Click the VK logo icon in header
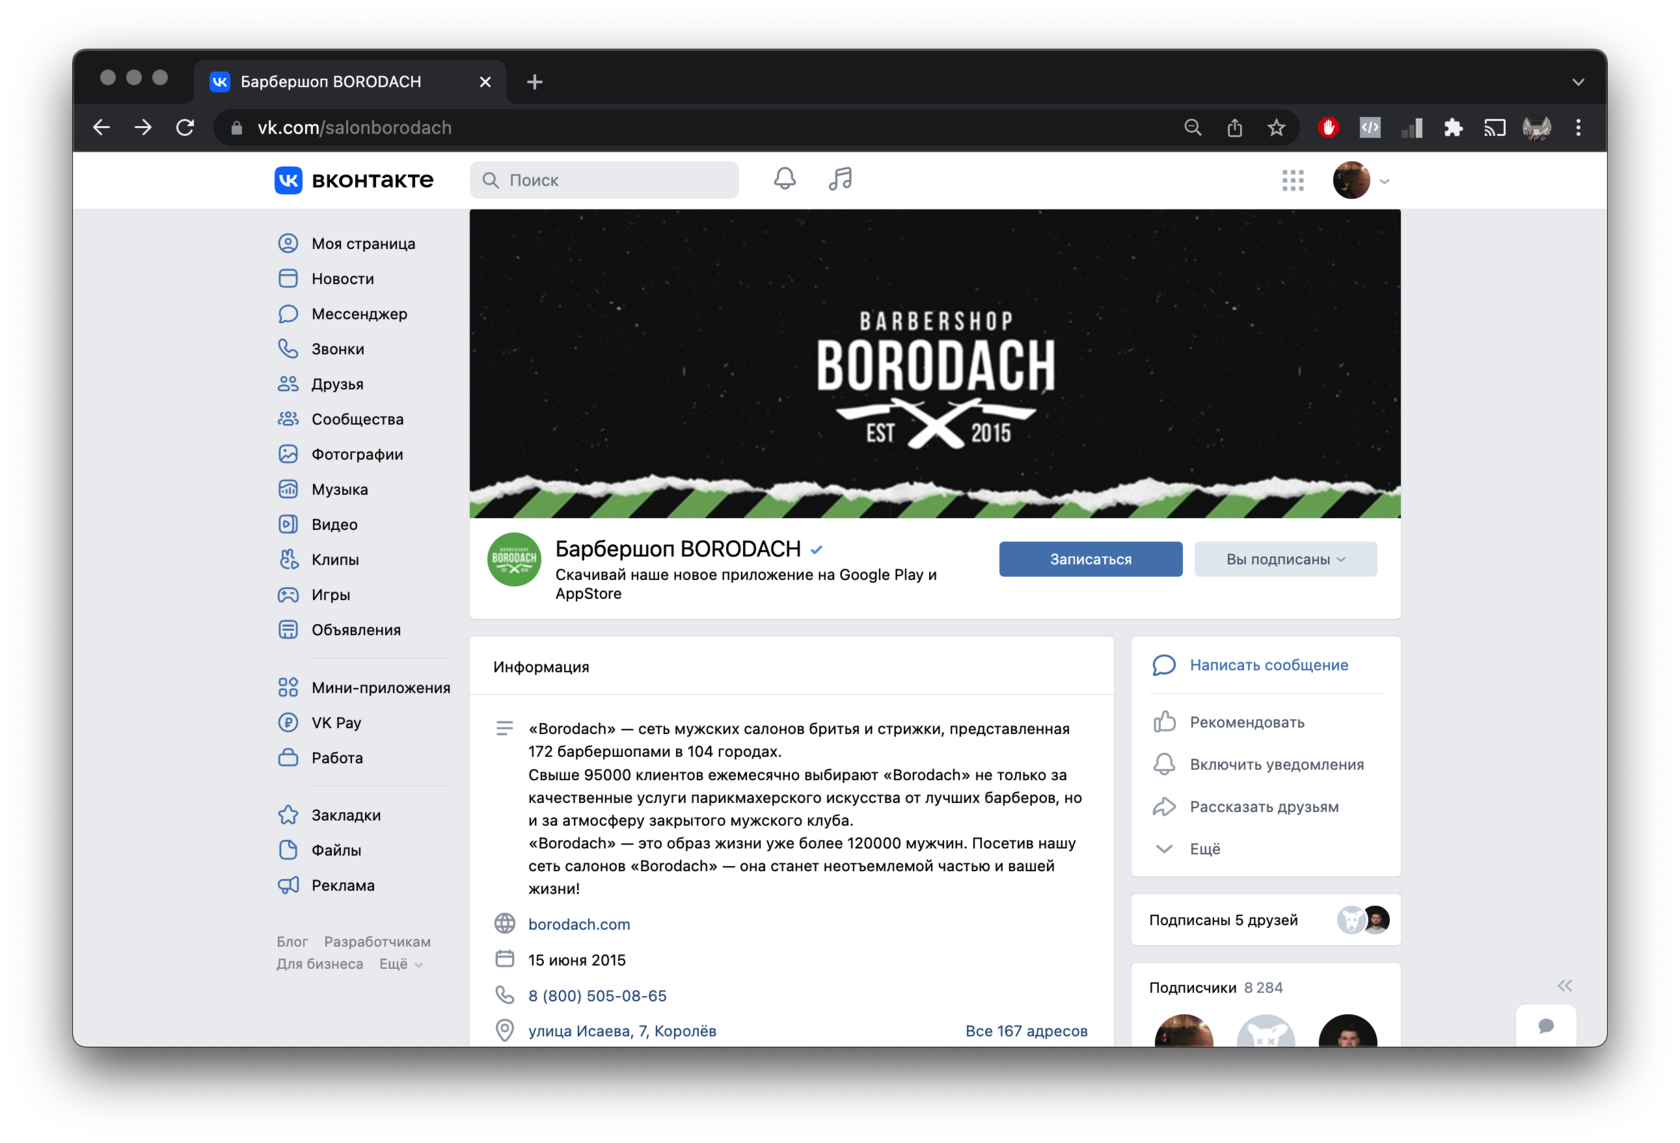Image resolution: width=1680 pixels, height=1143 pixels. tap(288, 180)
